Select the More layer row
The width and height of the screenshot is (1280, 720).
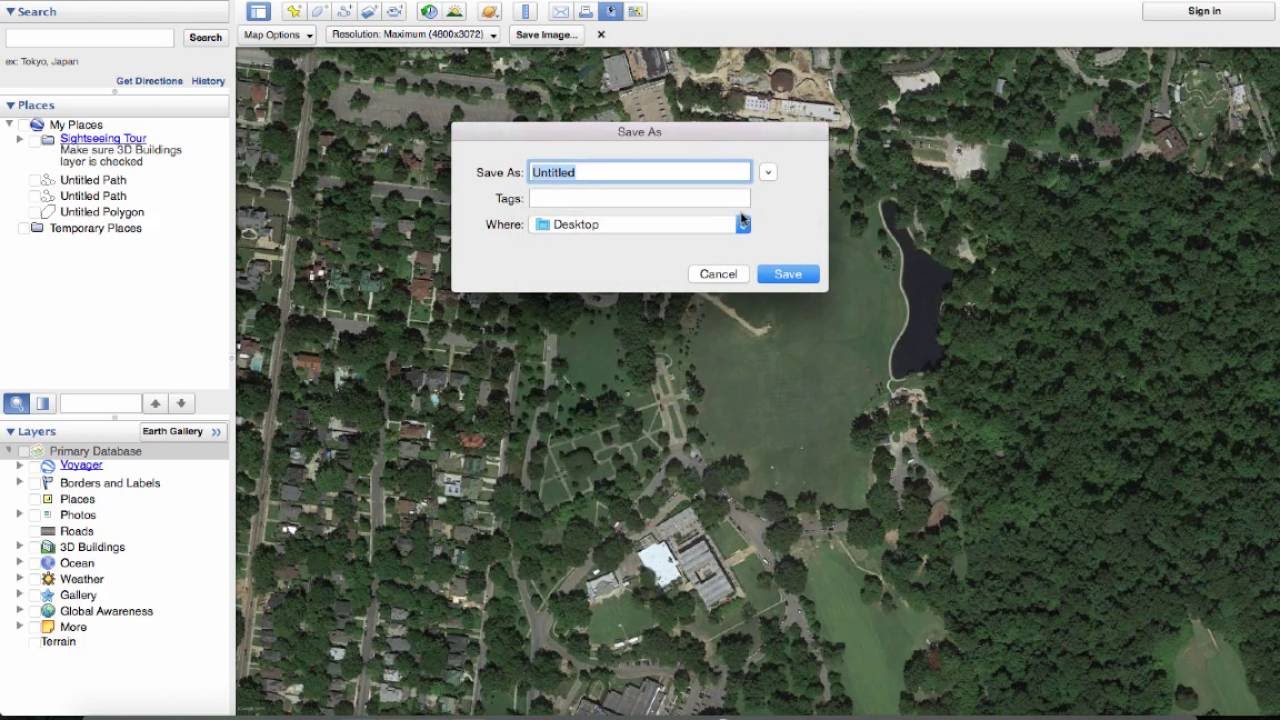click(x=73, y=627)
